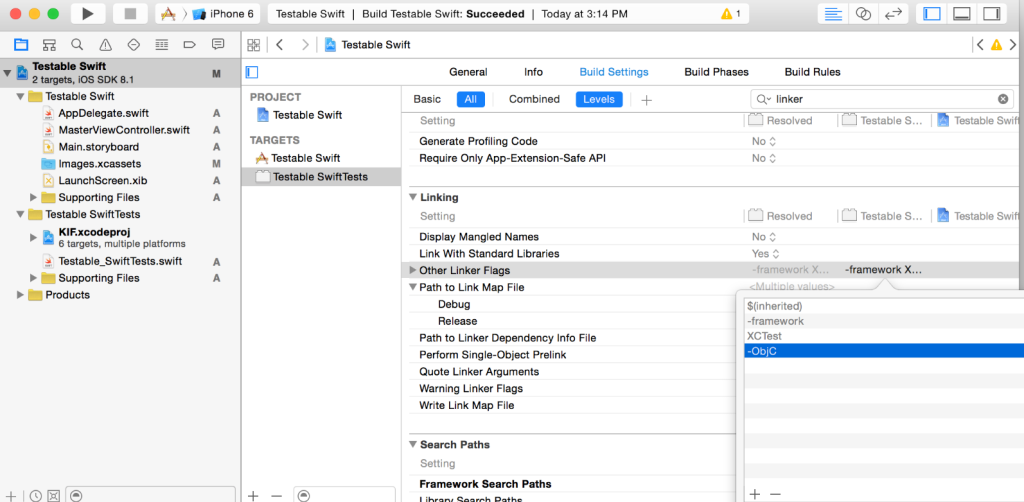
Task: Collapse the Linking settings section
Action: [413, 197]
